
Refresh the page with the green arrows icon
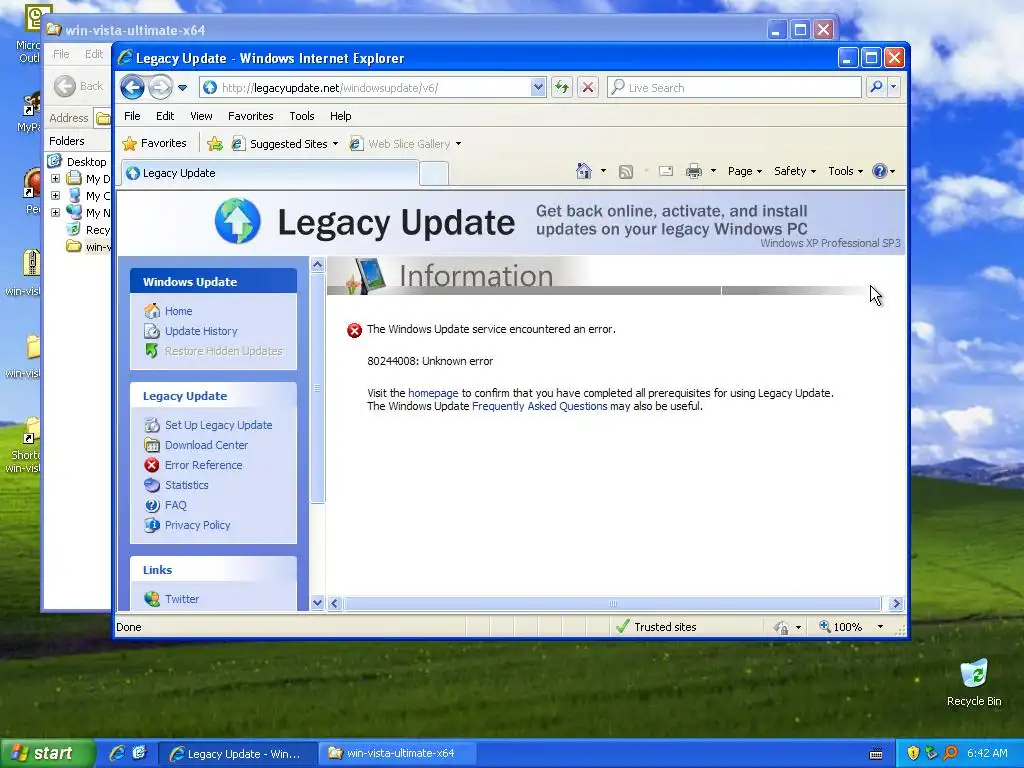click(562, 88)
